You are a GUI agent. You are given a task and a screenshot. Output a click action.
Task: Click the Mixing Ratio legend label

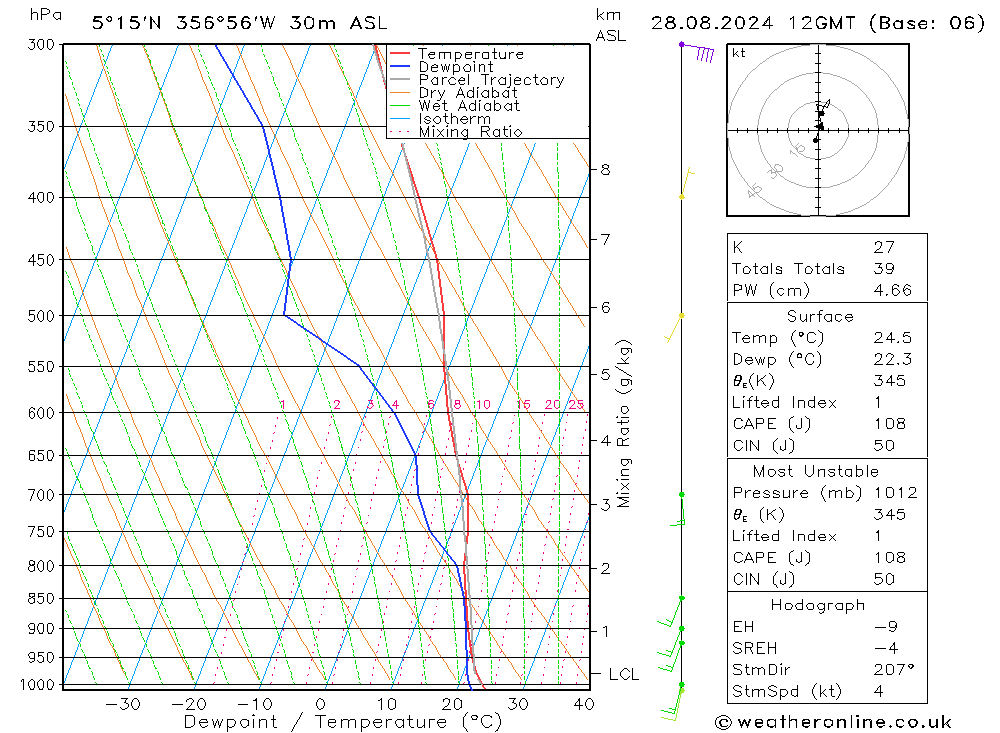coord(470,132)
